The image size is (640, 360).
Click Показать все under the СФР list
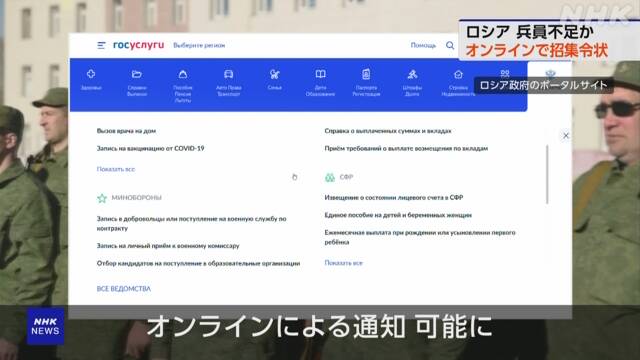click(343, 263)
